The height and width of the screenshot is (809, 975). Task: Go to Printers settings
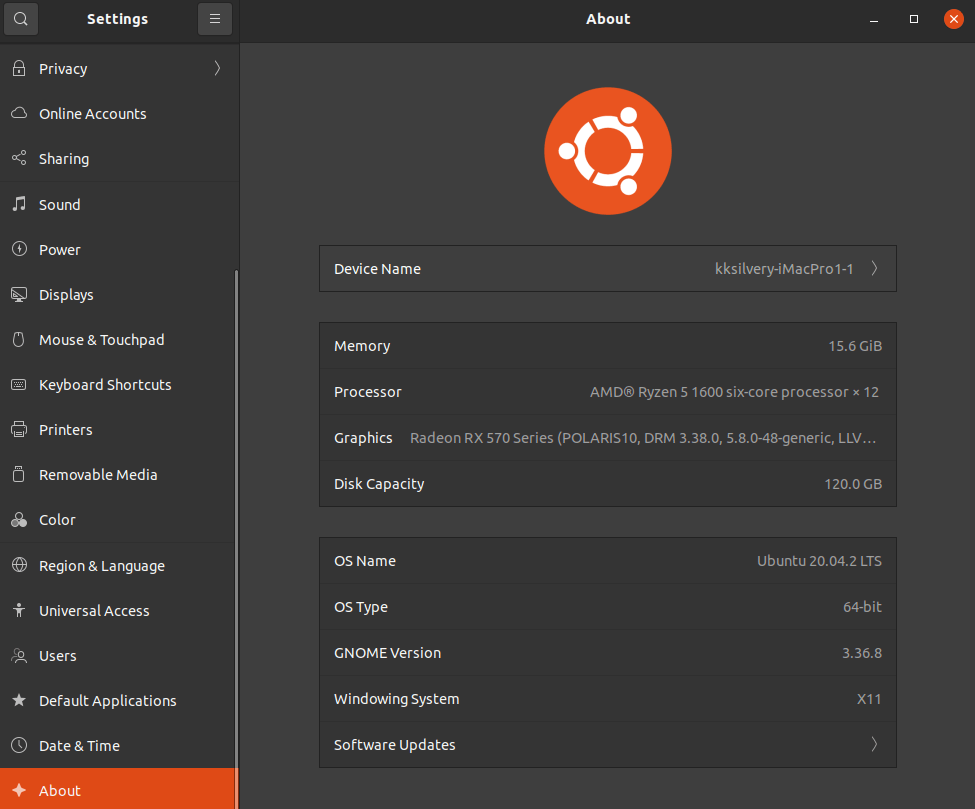click(x=119, y=430)
